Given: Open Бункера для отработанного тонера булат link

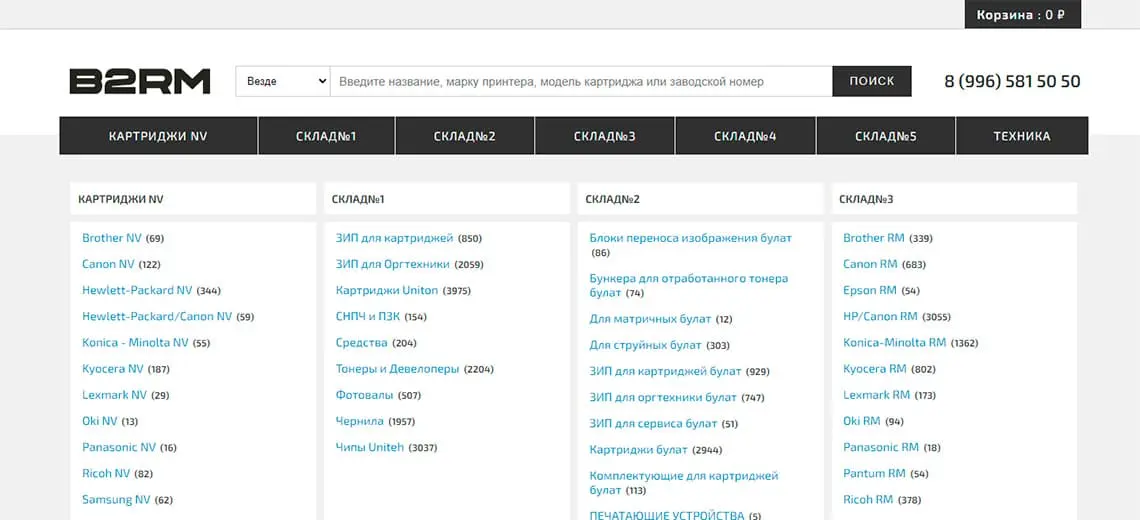Looking at the screenshot, I should [x=689, y=285].
